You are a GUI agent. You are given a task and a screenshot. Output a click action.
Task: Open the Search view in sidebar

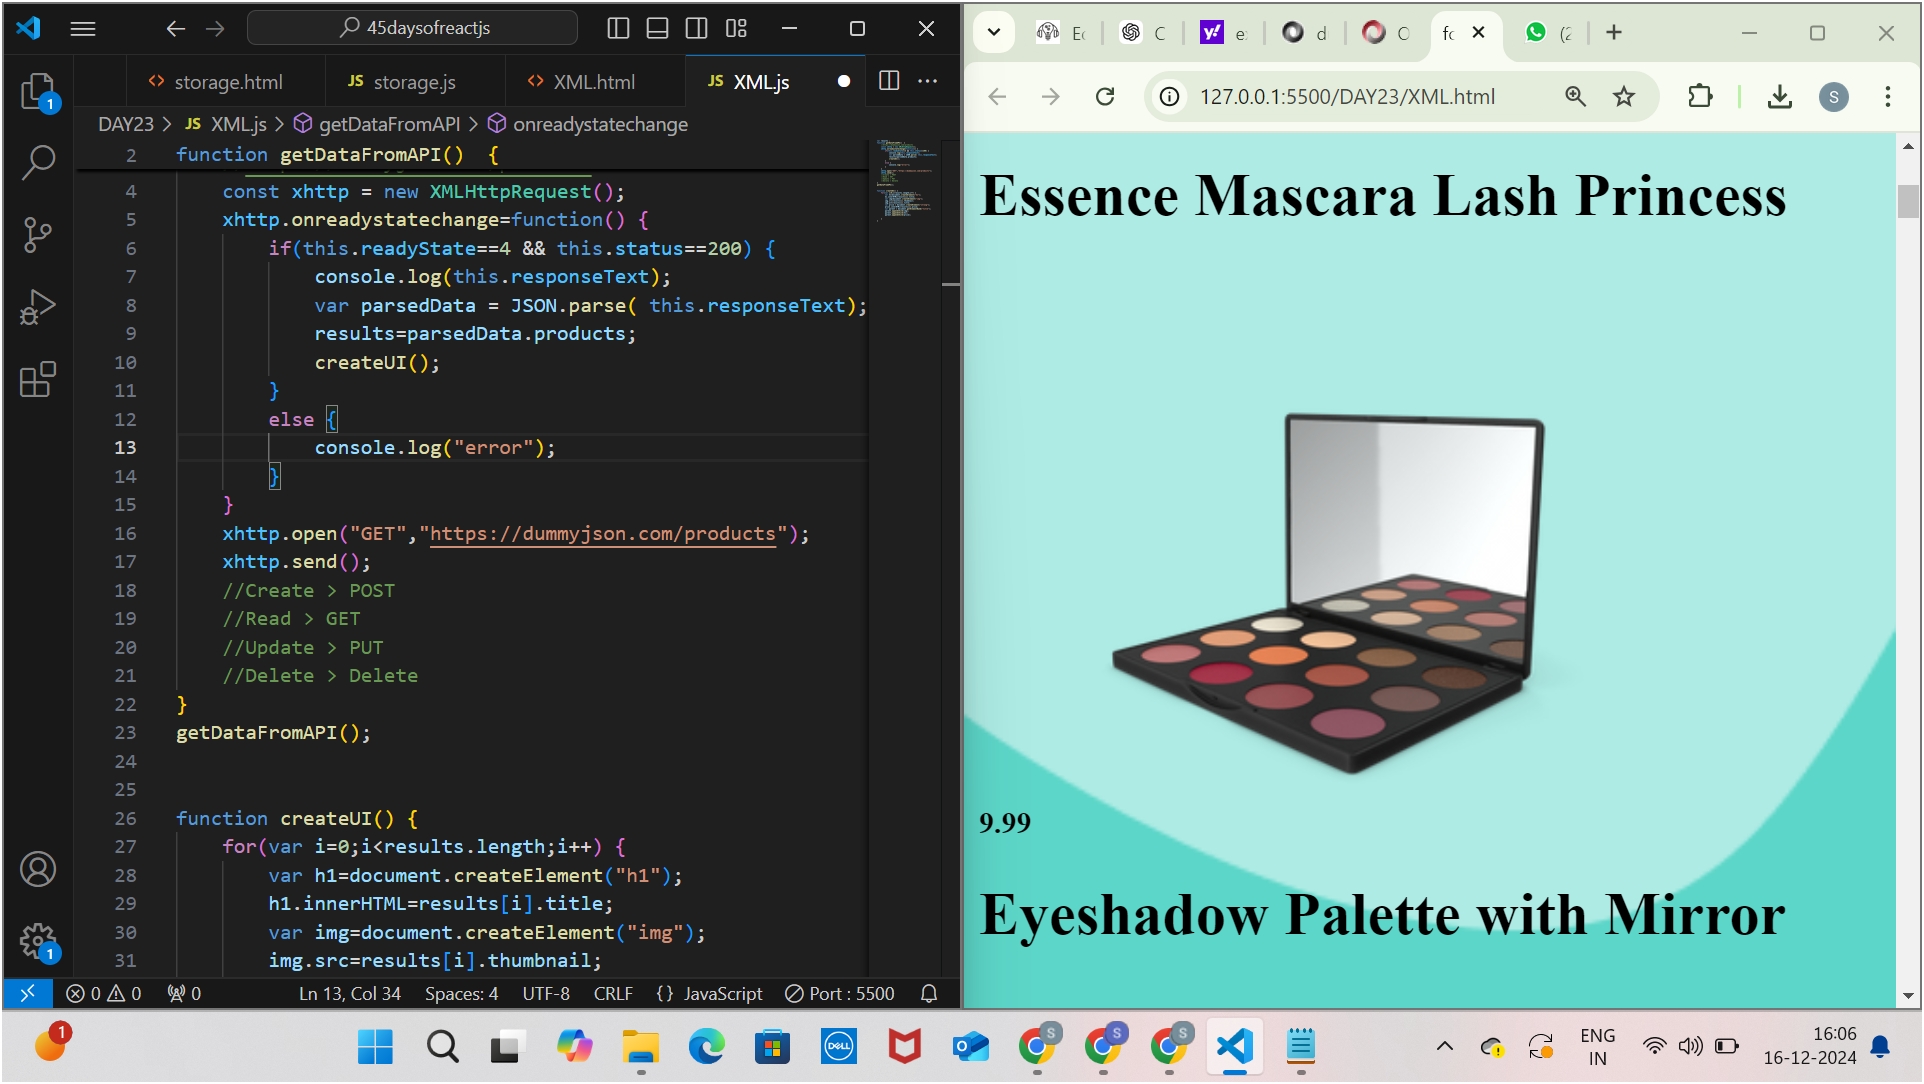point(38,162)
